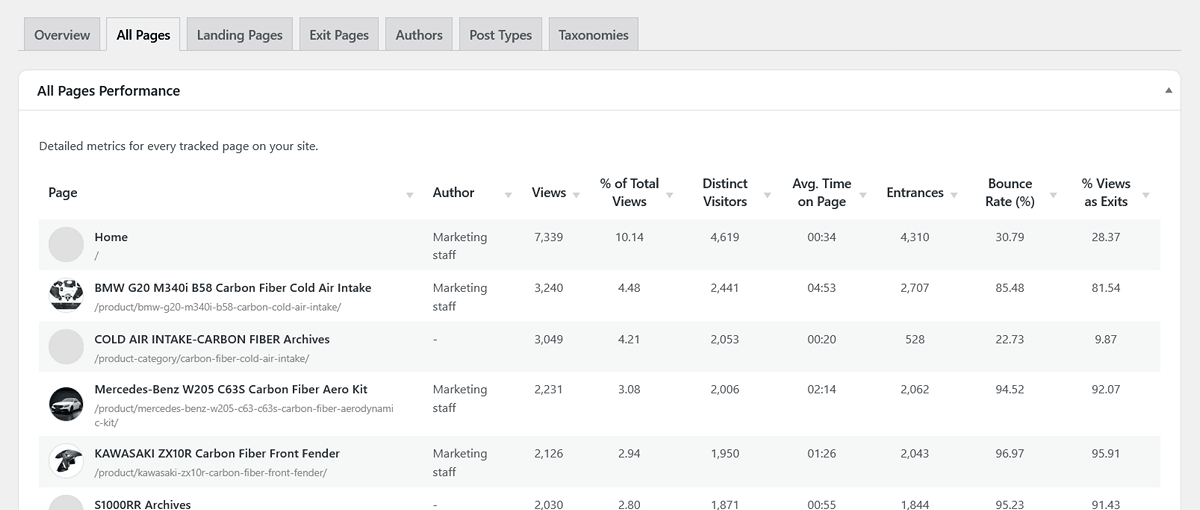Open the Exit Pages tab
Viewport: 1200px width, 510px height.
[339, 34]
